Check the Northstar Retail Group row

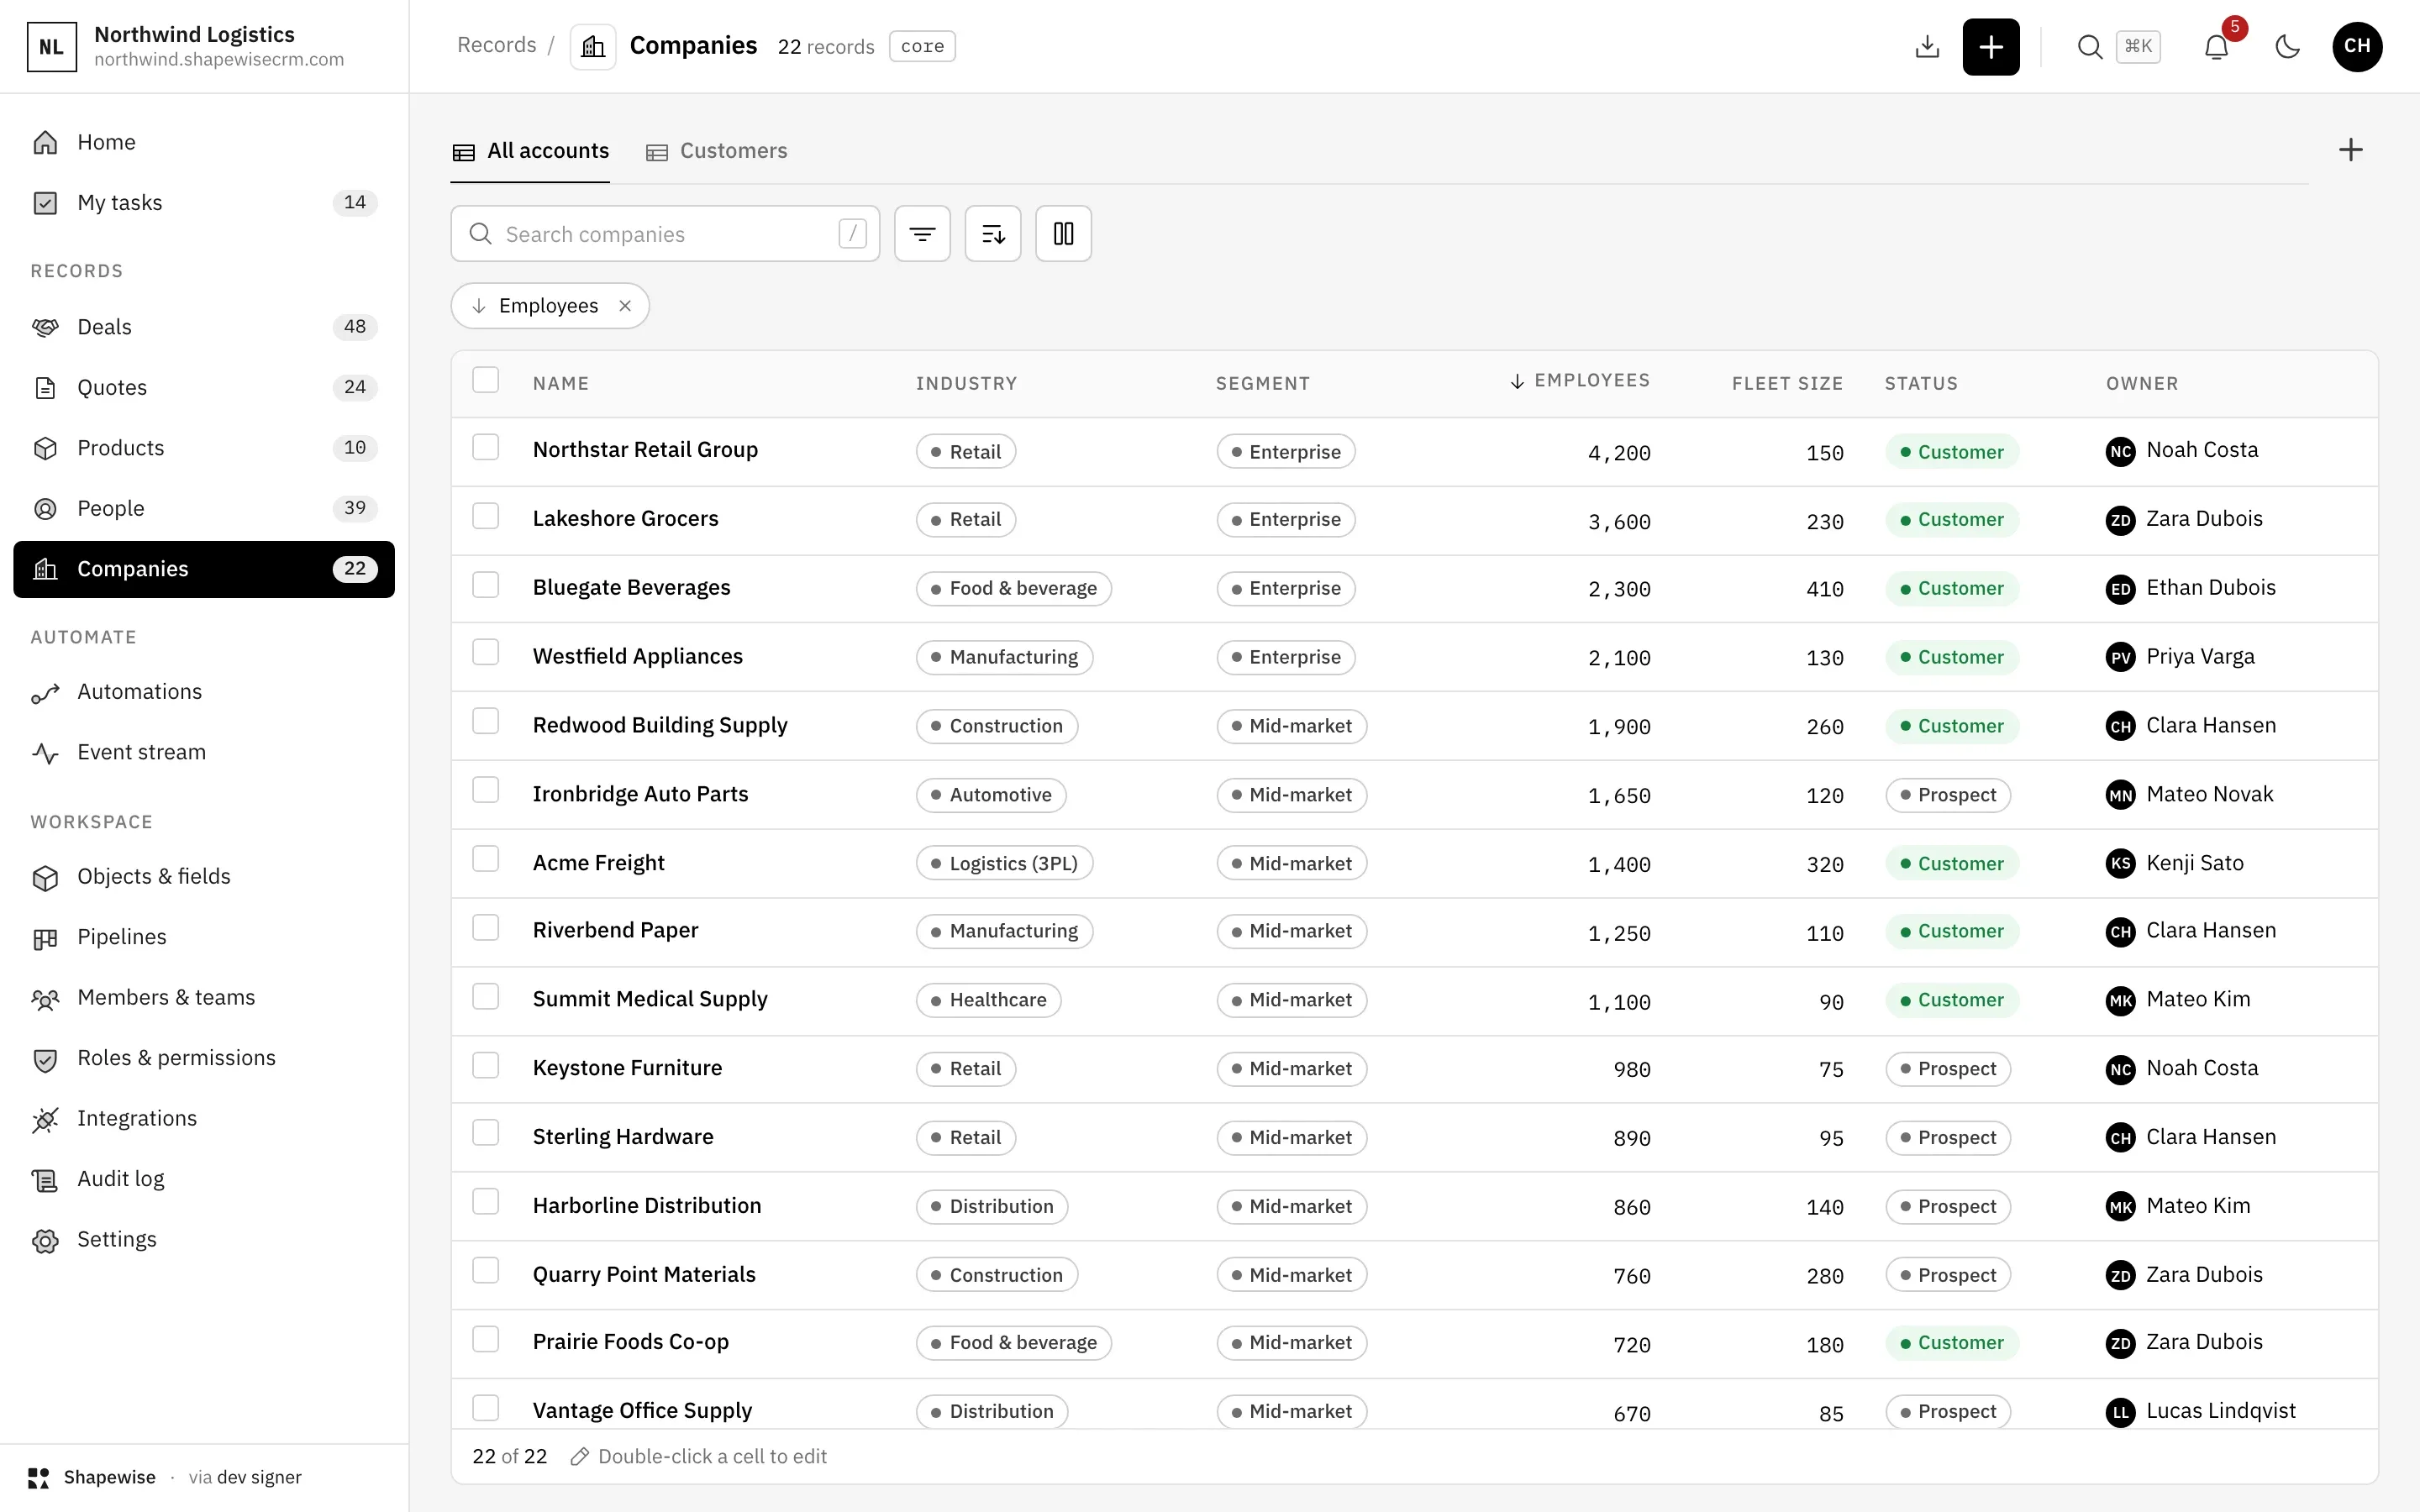pyautogui.click(x=485, y=447)
